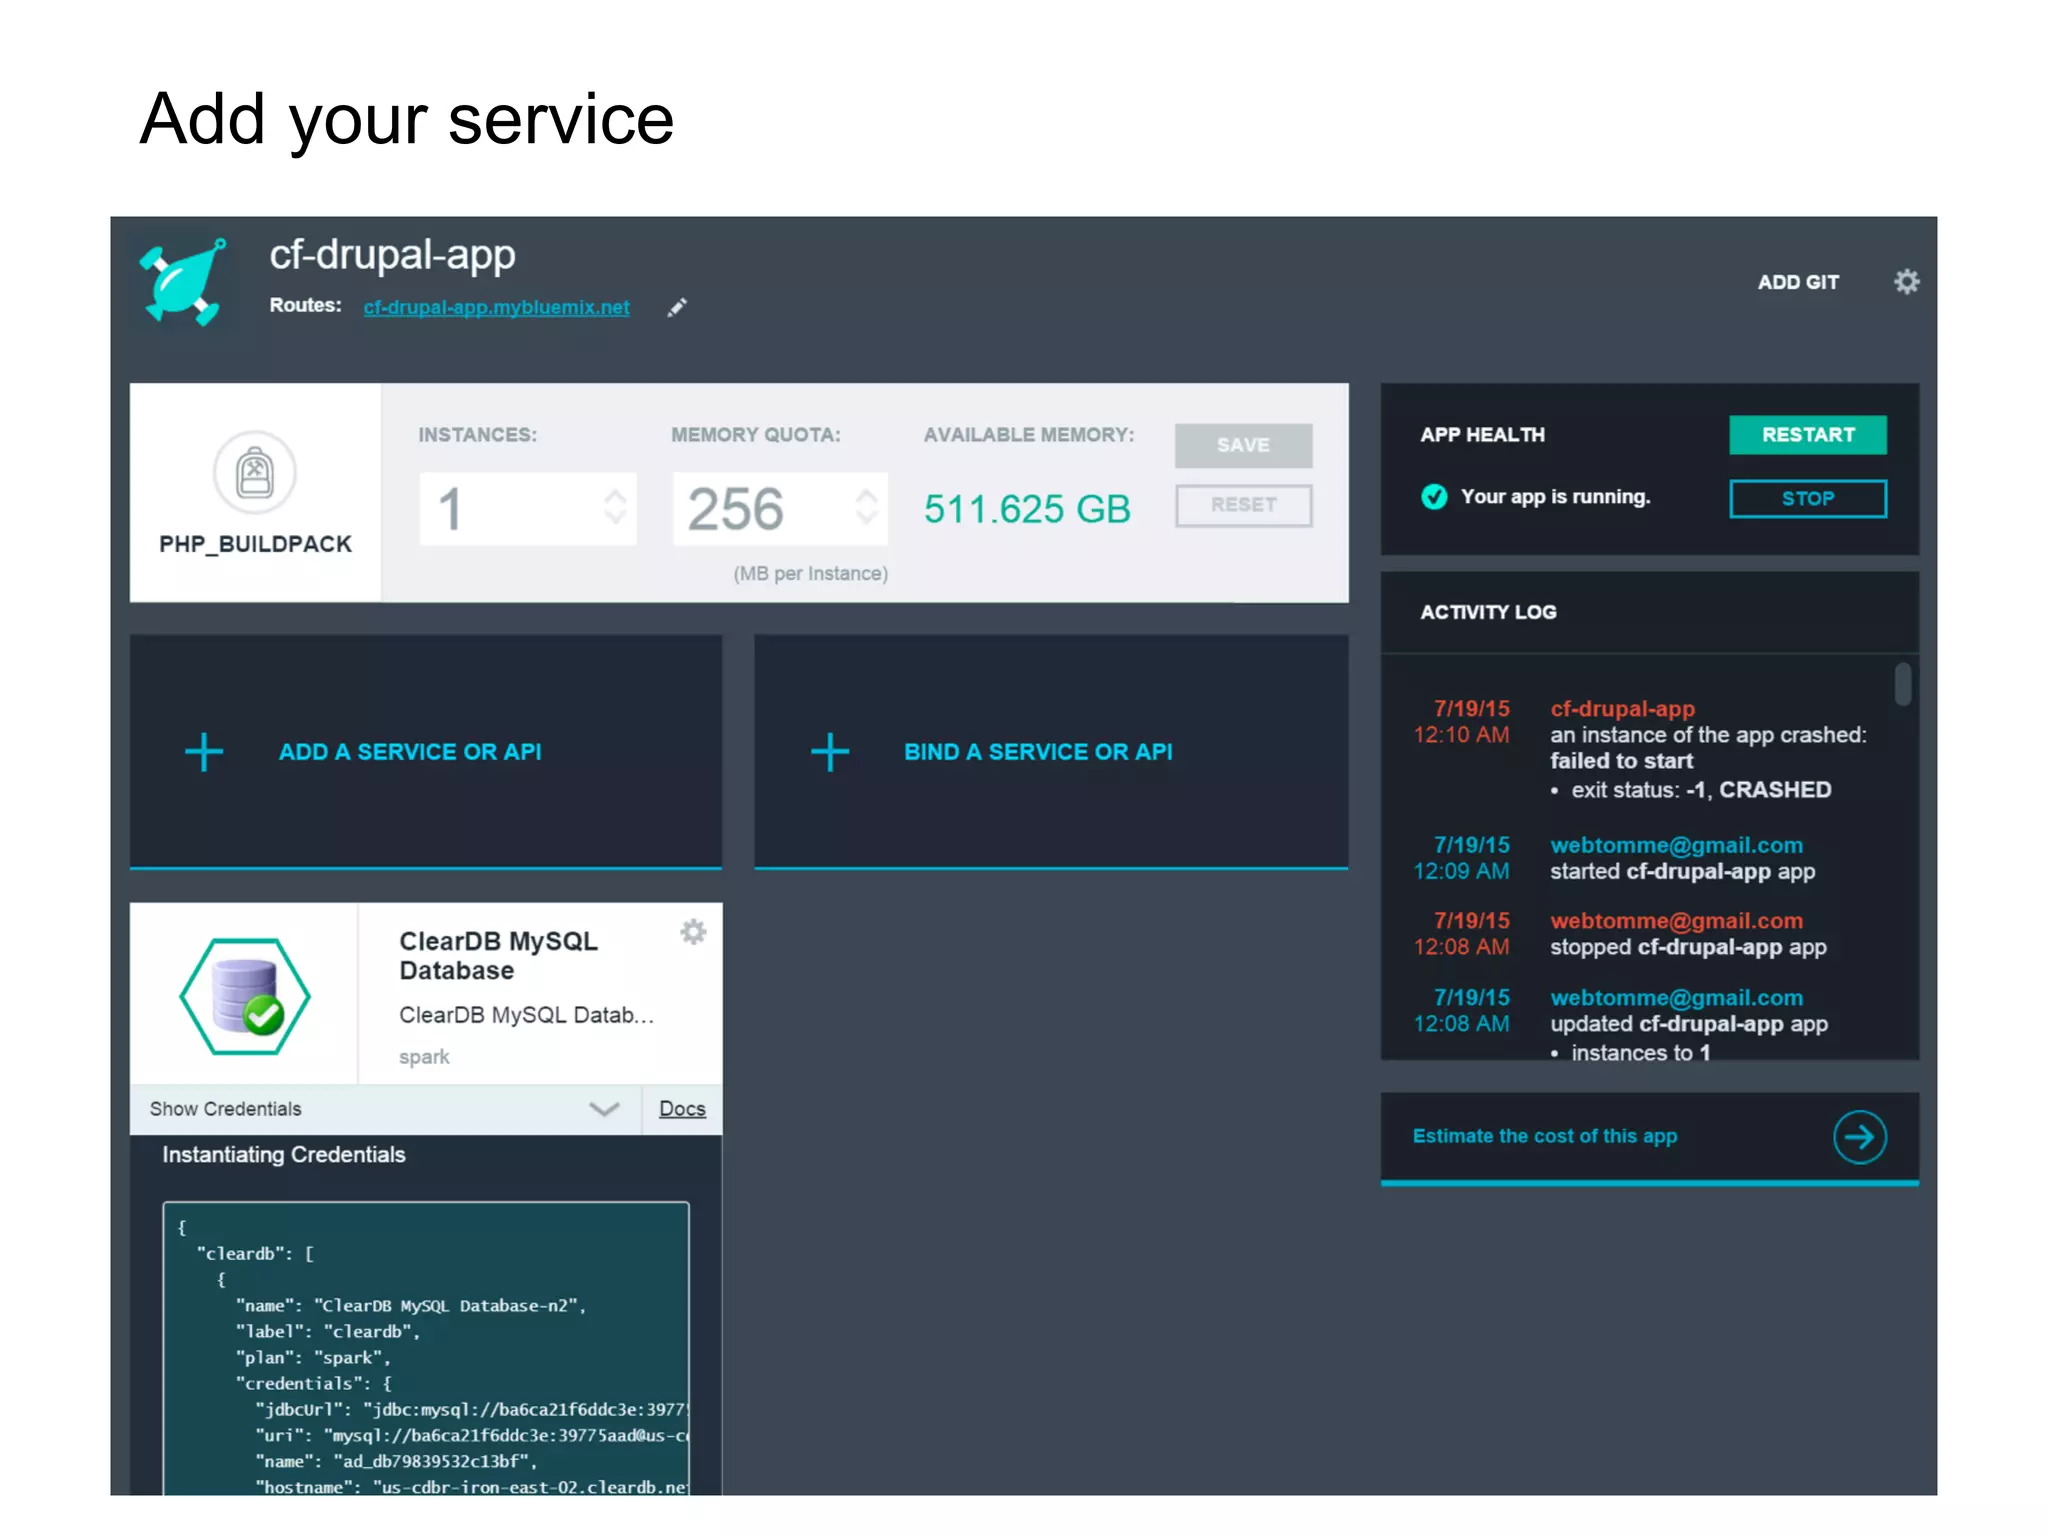2048x1536 pixels.
Task: Click the RESET button
Action: click(x=1243, y=505)
